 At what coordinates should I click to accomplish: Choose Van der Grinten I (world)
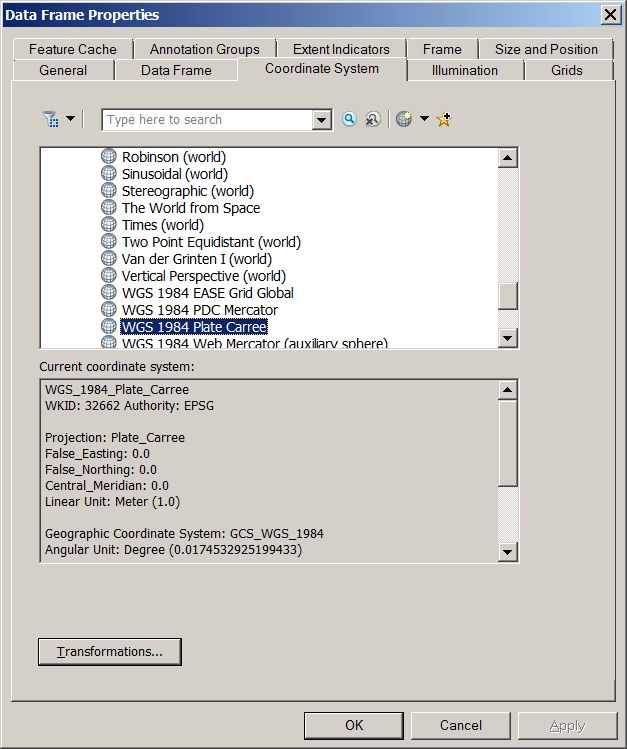coord(197,259)
